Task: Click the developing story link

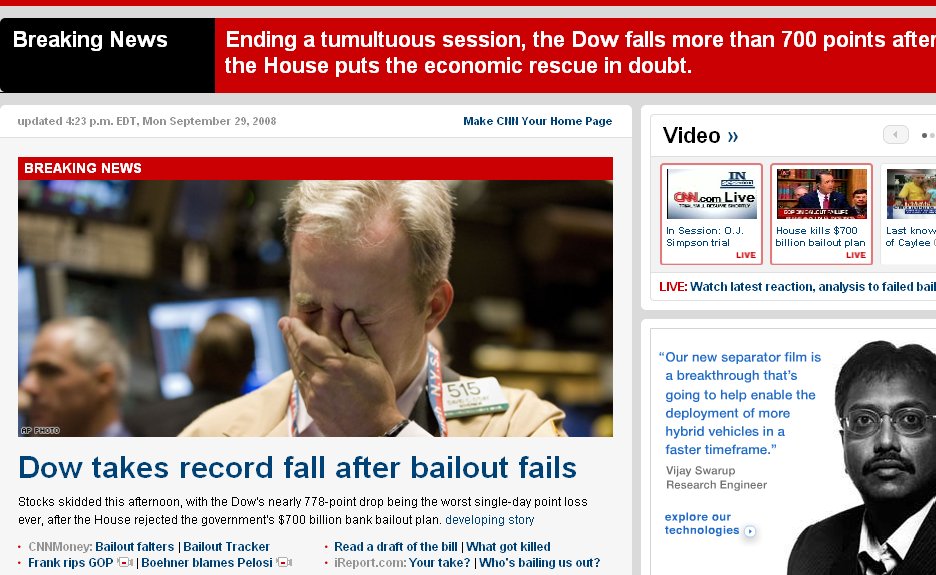Action: click(x=489, y=520)
